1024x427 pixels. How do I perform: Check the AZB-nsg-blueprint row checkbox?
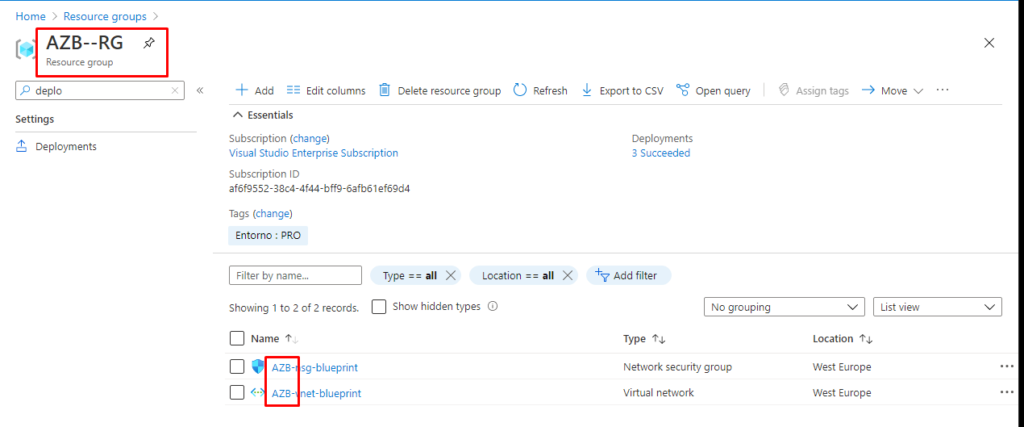237,367
